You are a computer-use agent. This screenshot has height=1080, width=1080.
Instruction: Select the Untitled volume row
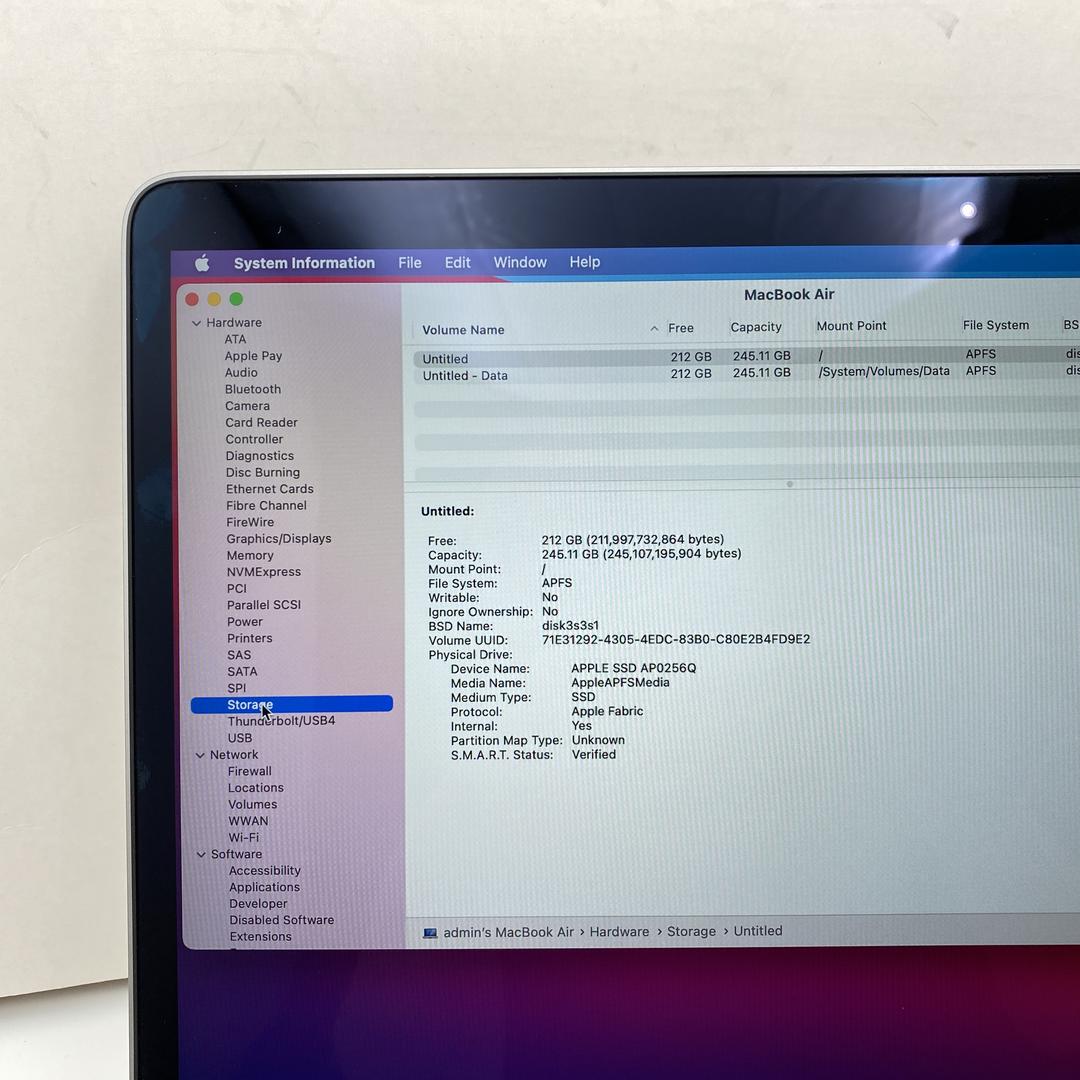[x=747, y=357]
